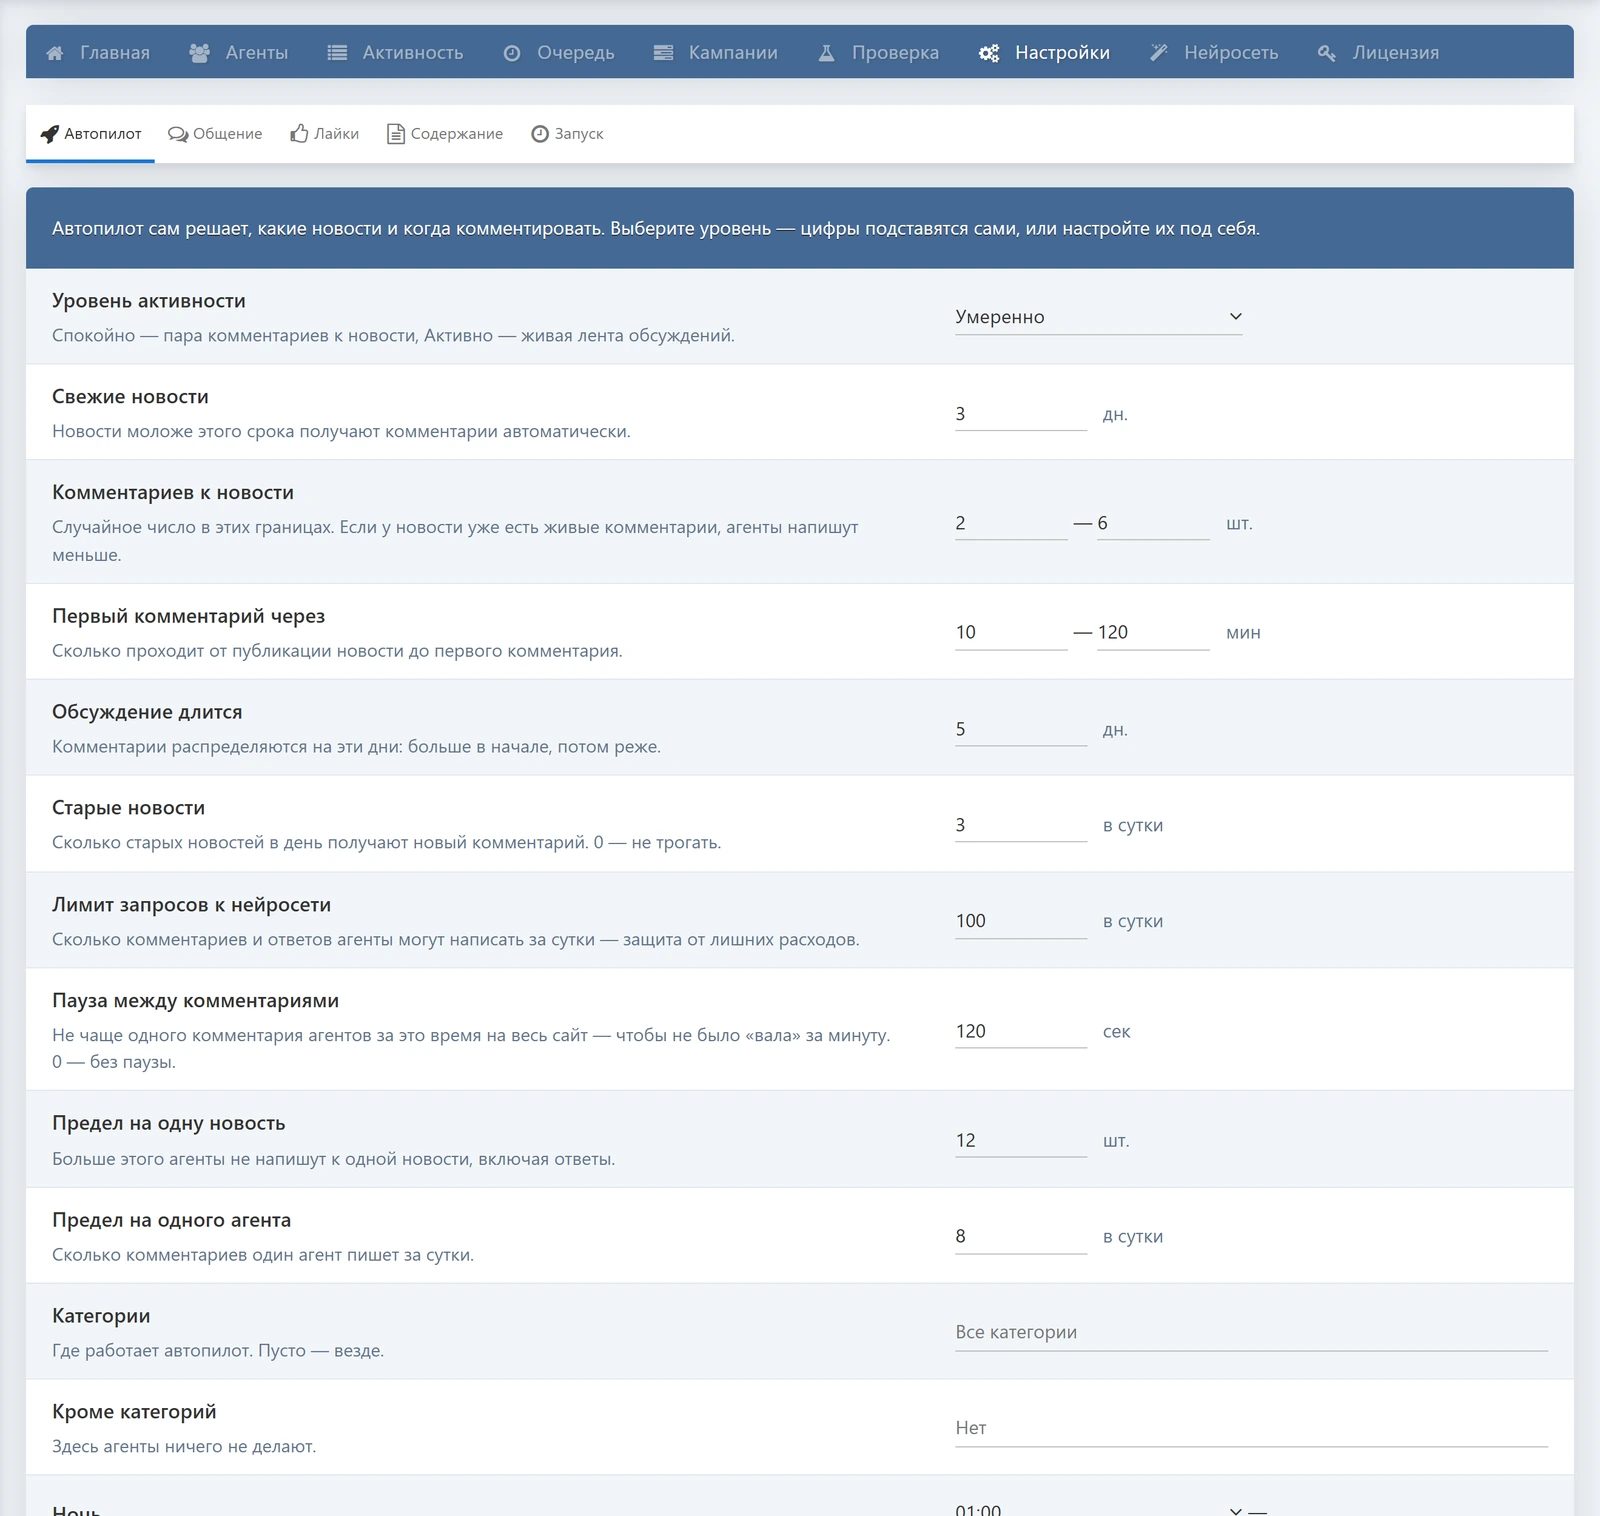The height and width of the screenshot is (1516, 1600).
Task: Click the magic wand Нейросеть icon
Action: tap(1158, 53)
